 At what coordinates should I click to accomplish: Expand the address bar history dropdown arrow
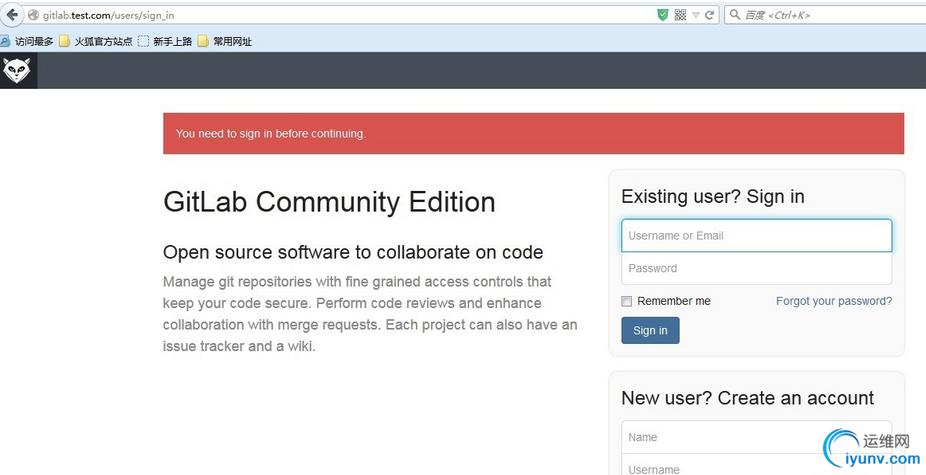click(696, 15)
